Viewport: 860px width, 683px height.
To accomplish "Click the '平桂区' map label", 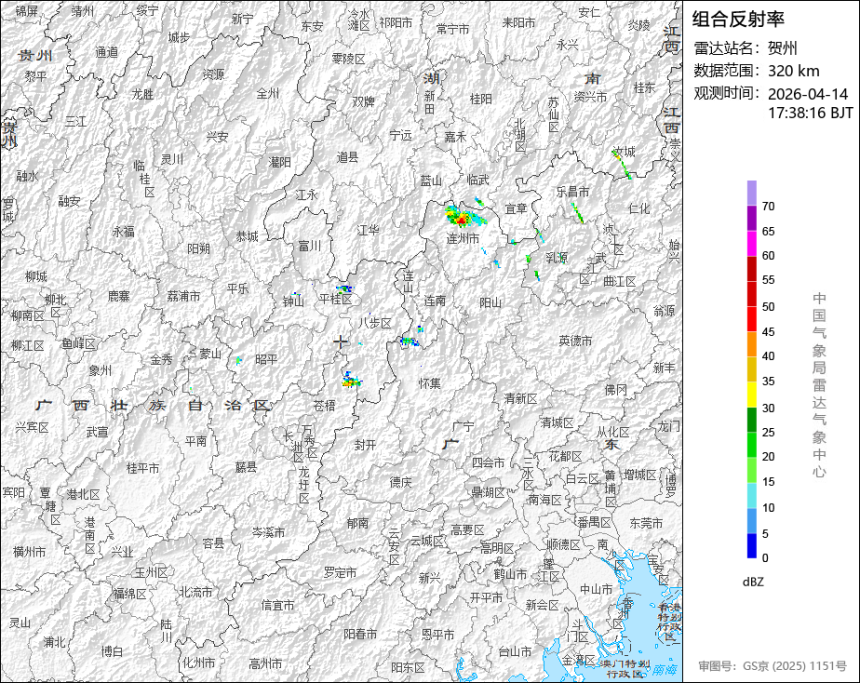I will point(335,299).
